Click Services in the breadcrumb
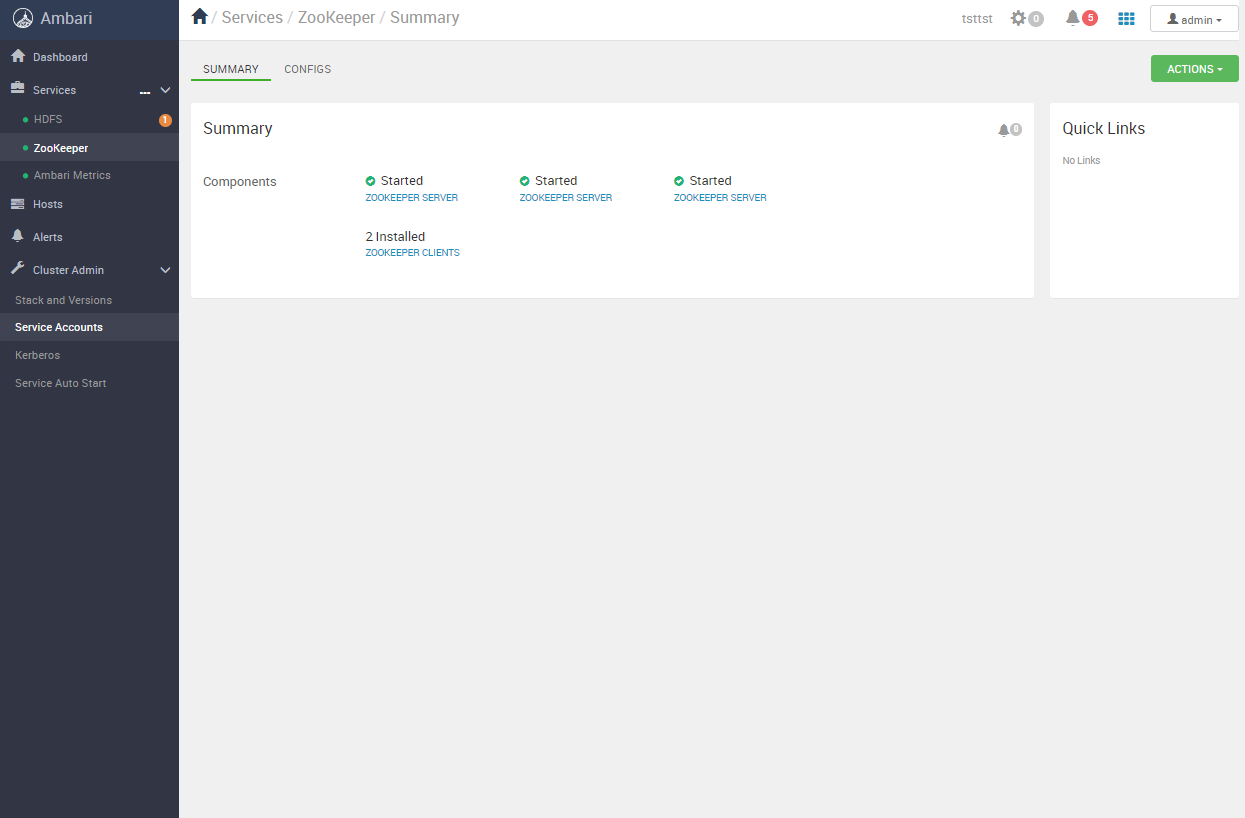Screen dimensions: 1245x818 click(252, 17)
